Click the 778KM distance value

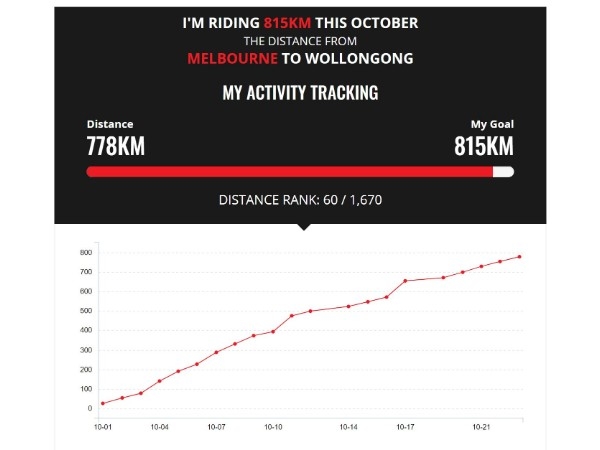pos(116,146)
